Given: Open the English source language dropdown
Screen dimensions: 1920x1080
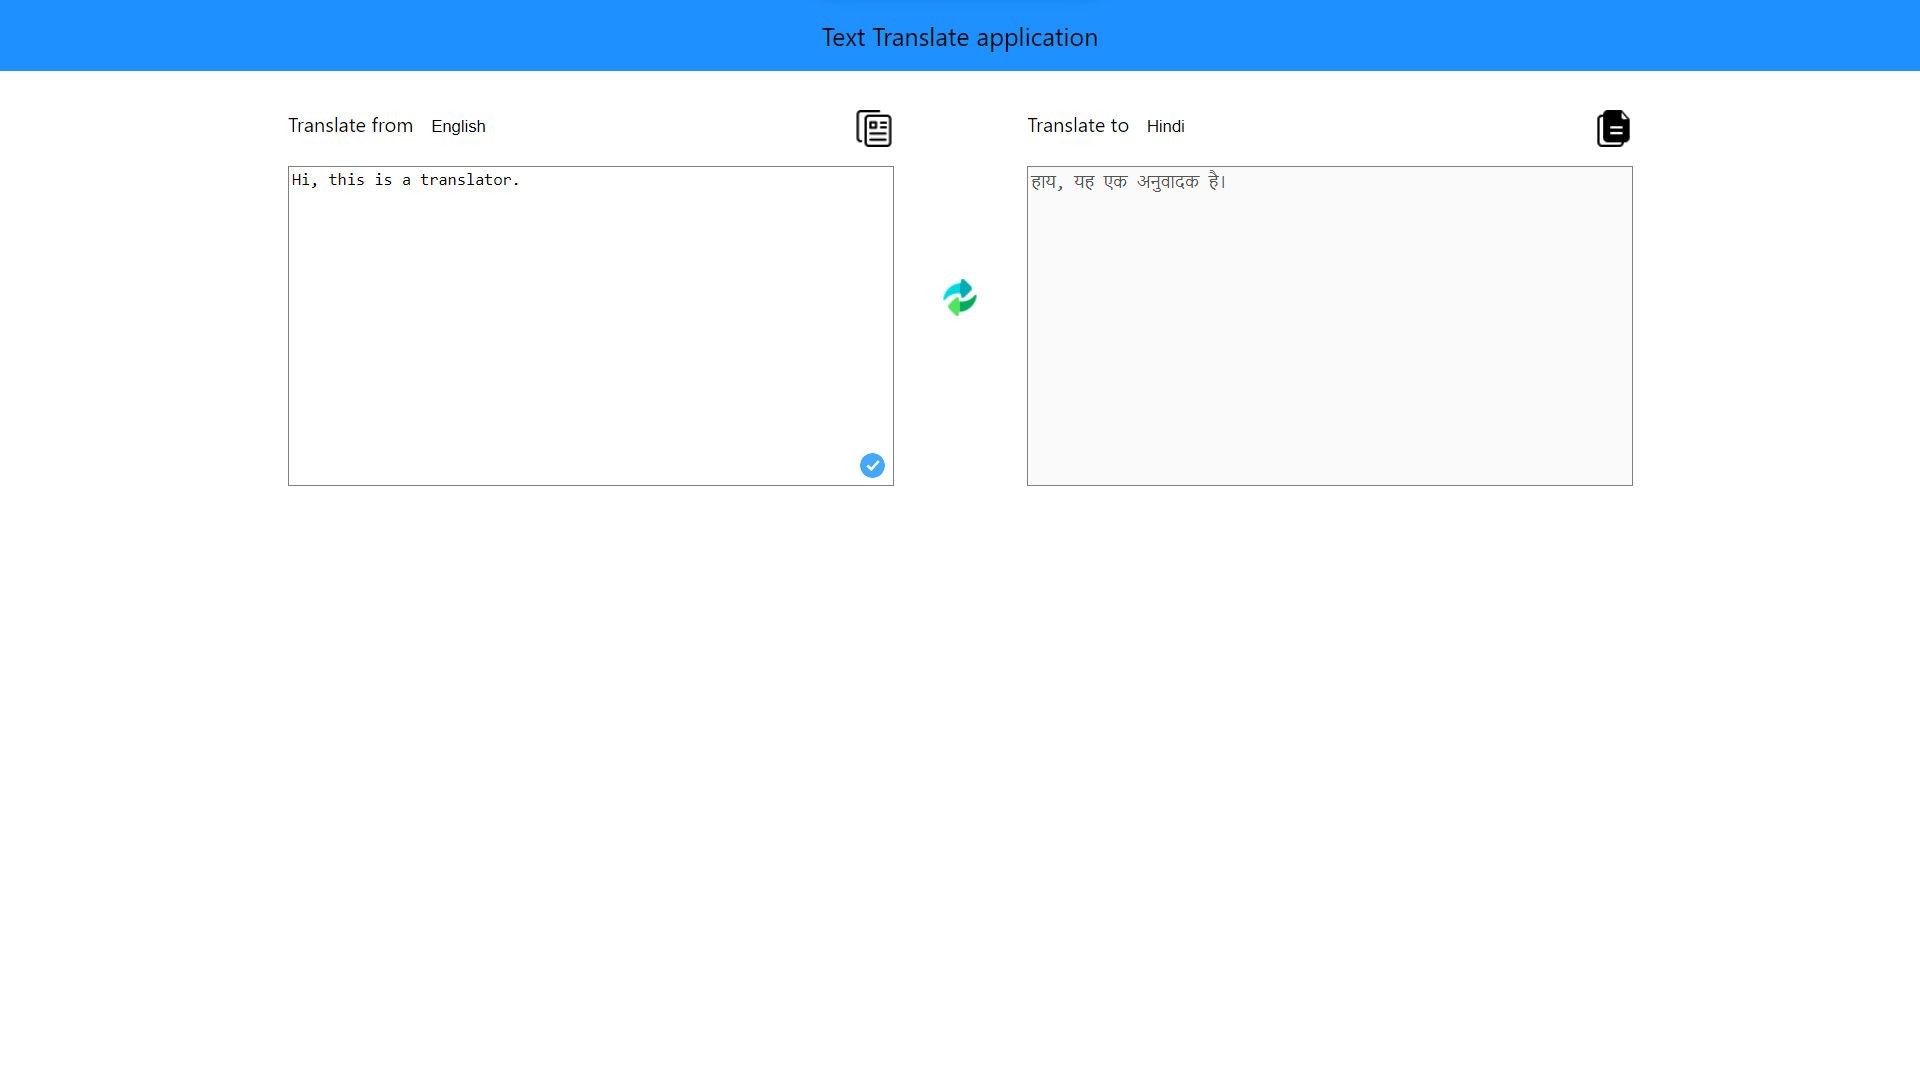Looking at the screenshot, I should (x=458, y=126).
